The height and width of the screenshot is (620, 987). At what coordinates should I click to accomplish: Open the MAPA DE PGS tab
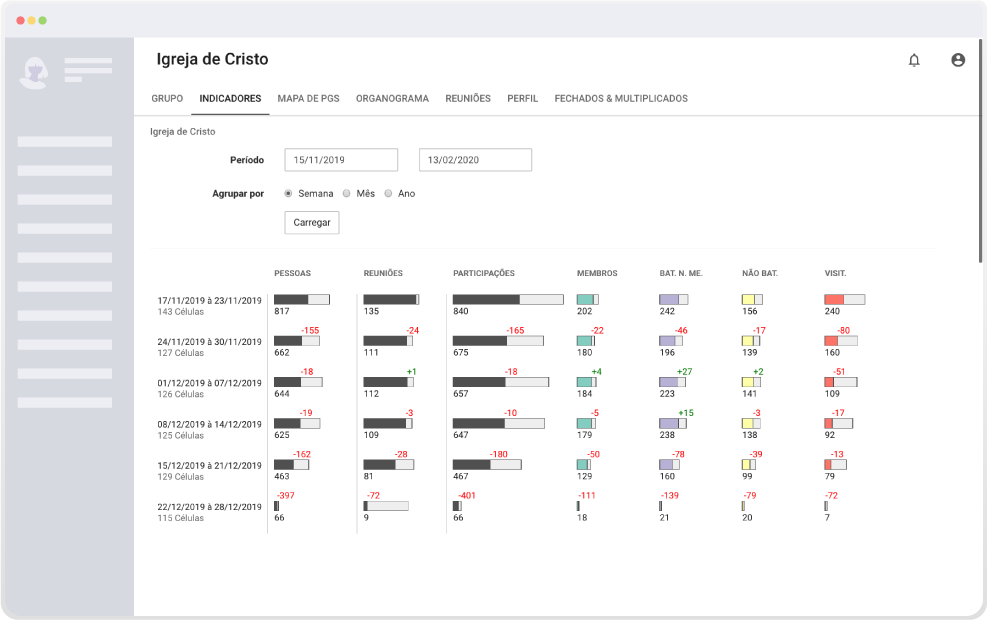308,98
